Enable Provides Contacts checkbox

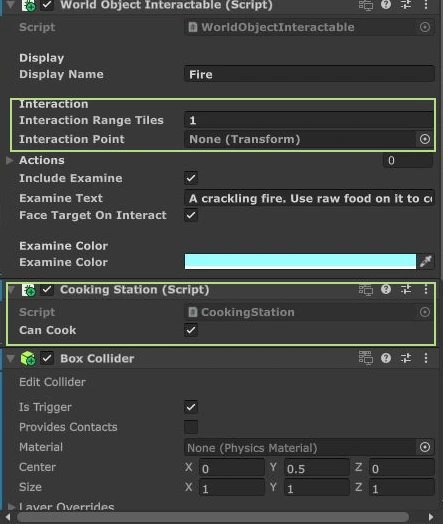pyautogui.click(x=191, y=427)
